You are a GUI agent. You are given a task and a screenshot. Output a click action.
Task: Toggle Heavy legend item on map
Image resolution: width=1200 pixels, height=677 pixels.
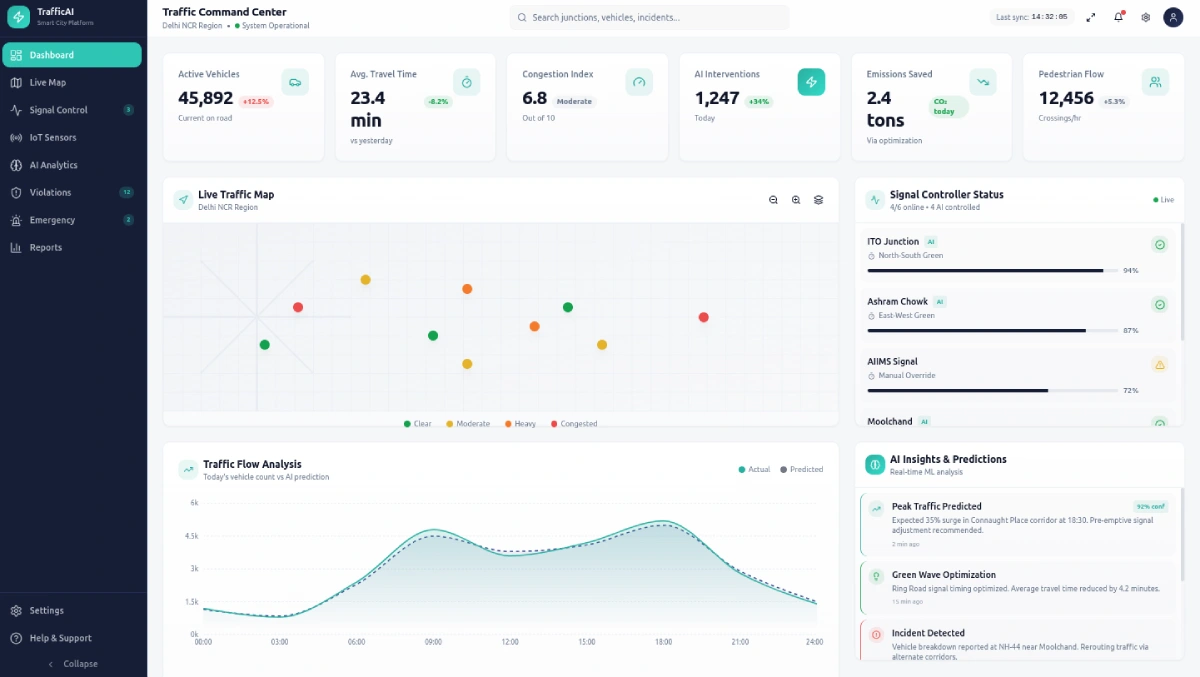(520, 424)
